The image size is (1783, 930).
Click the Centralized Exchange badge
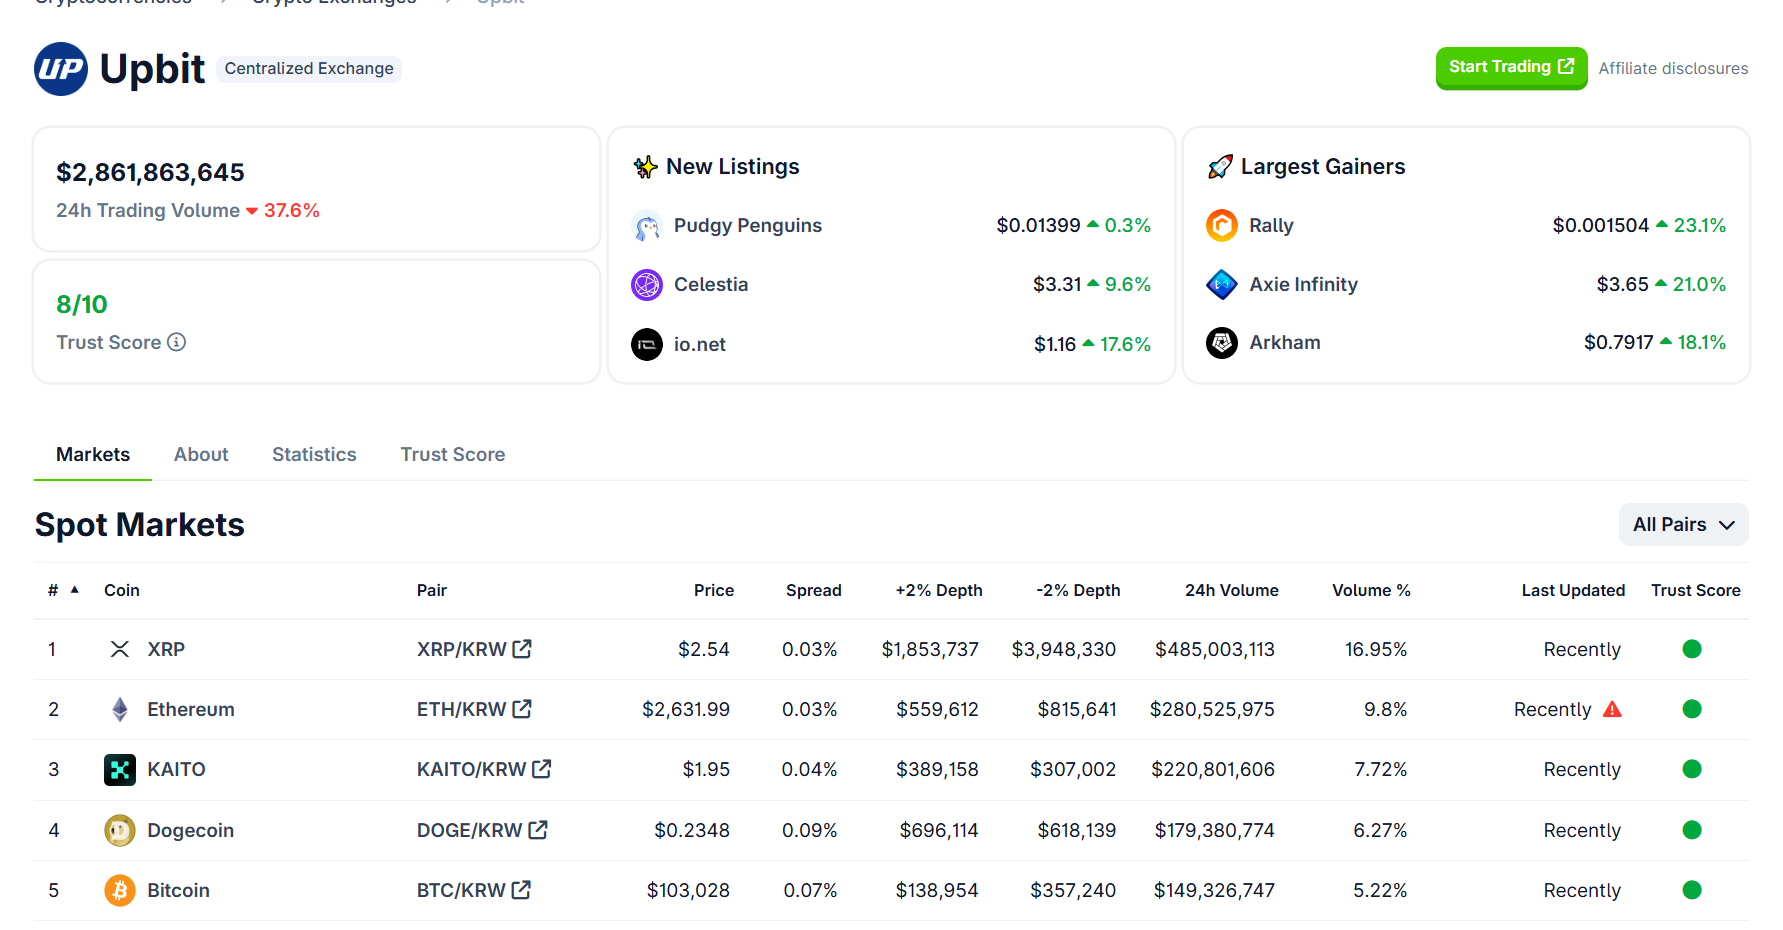click(x=309, y=69)
